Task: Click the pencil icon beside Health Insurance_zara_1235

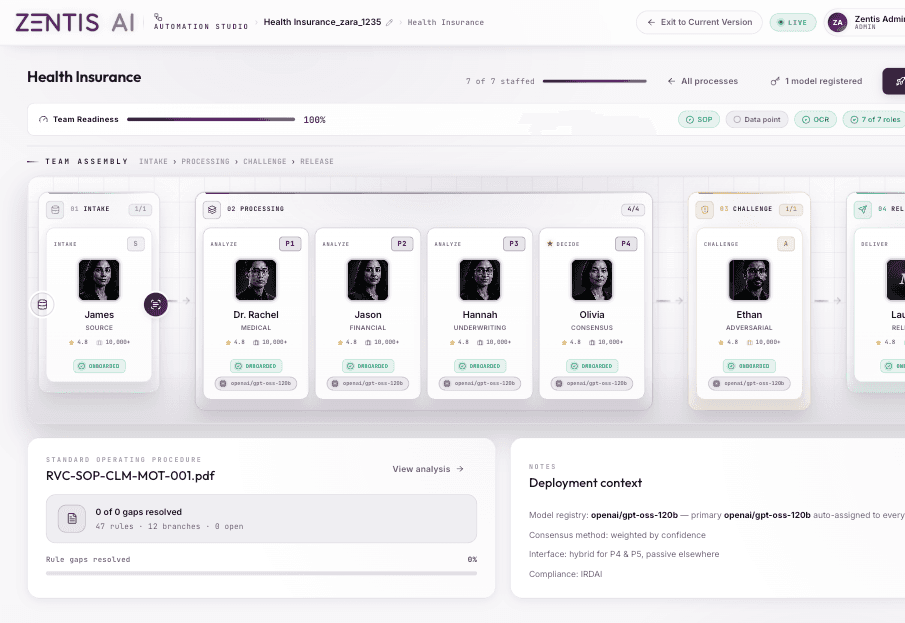Action: coord(390,23)
